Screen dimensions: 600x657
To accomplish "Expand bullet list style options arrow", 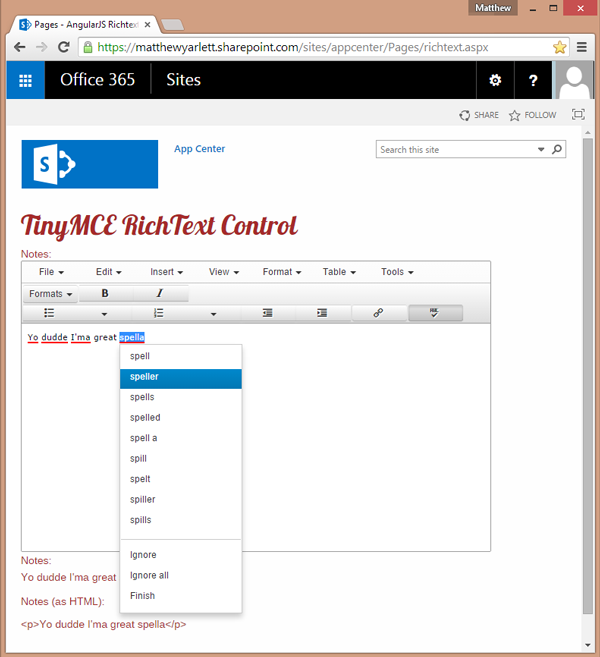I will 104,314.
